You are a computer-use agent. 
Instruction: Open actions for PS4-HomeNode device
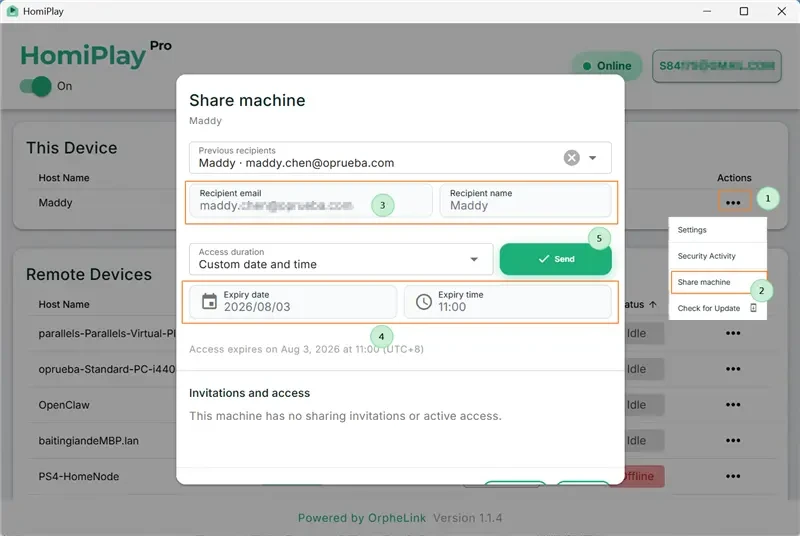[733, 476]
